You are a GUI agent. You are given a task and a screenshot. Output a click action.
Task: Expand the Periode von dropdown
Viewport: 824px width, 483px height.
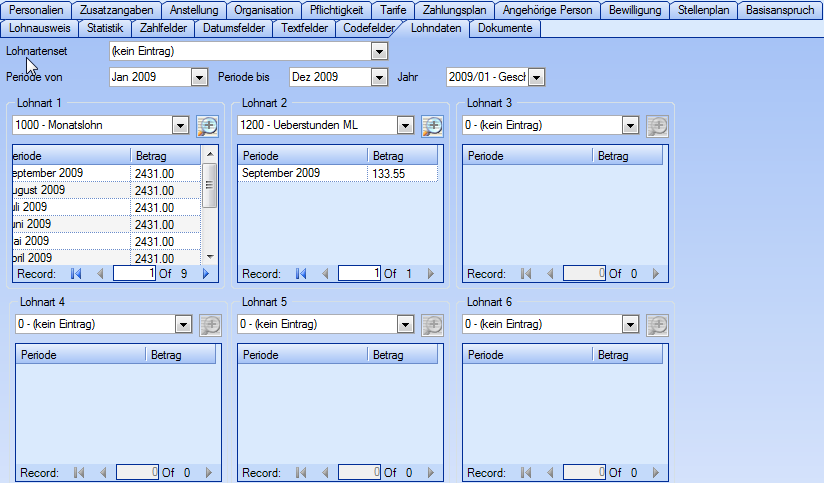[x=199, y=77]
